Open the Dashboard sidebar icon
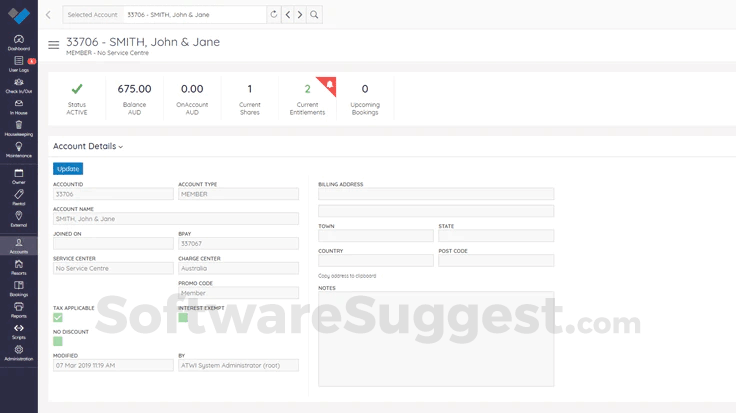This screenshot has width=736, height=413. [19, 42]
